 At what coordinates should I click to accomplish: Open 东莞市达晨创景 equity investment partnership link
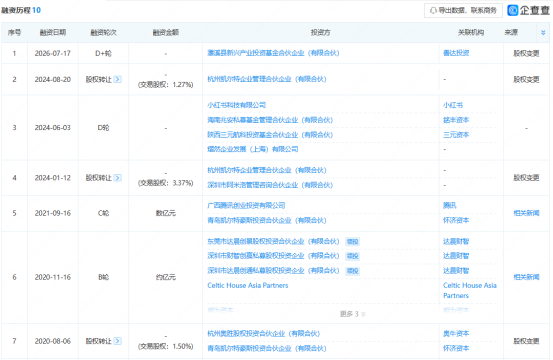(x=273, y=242)
